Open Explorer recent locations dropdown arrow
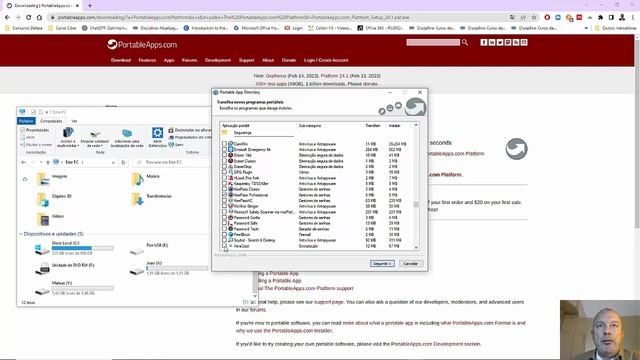Screen dimensions: 640x360 41,162
